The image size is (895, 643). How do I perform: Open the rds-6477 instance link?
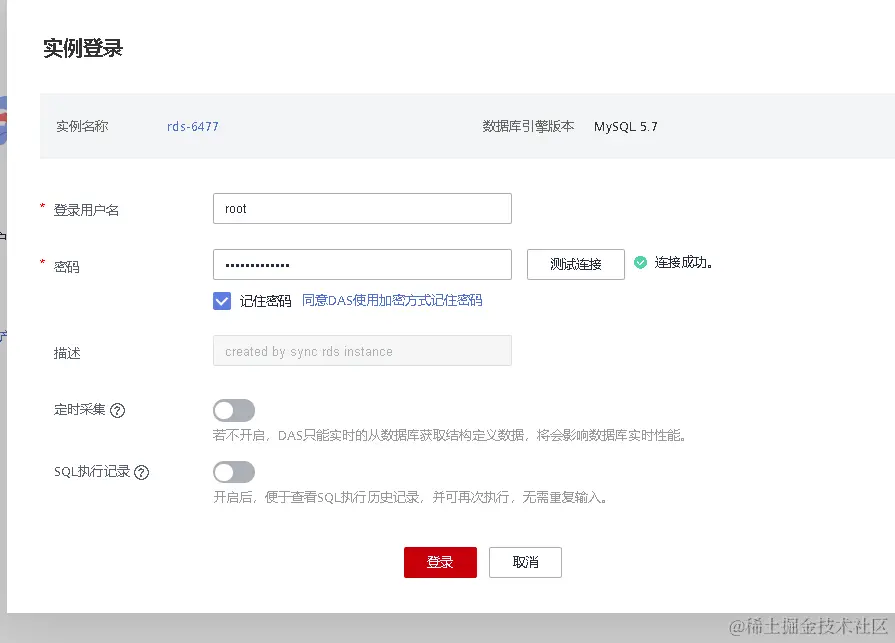(192, 126)
